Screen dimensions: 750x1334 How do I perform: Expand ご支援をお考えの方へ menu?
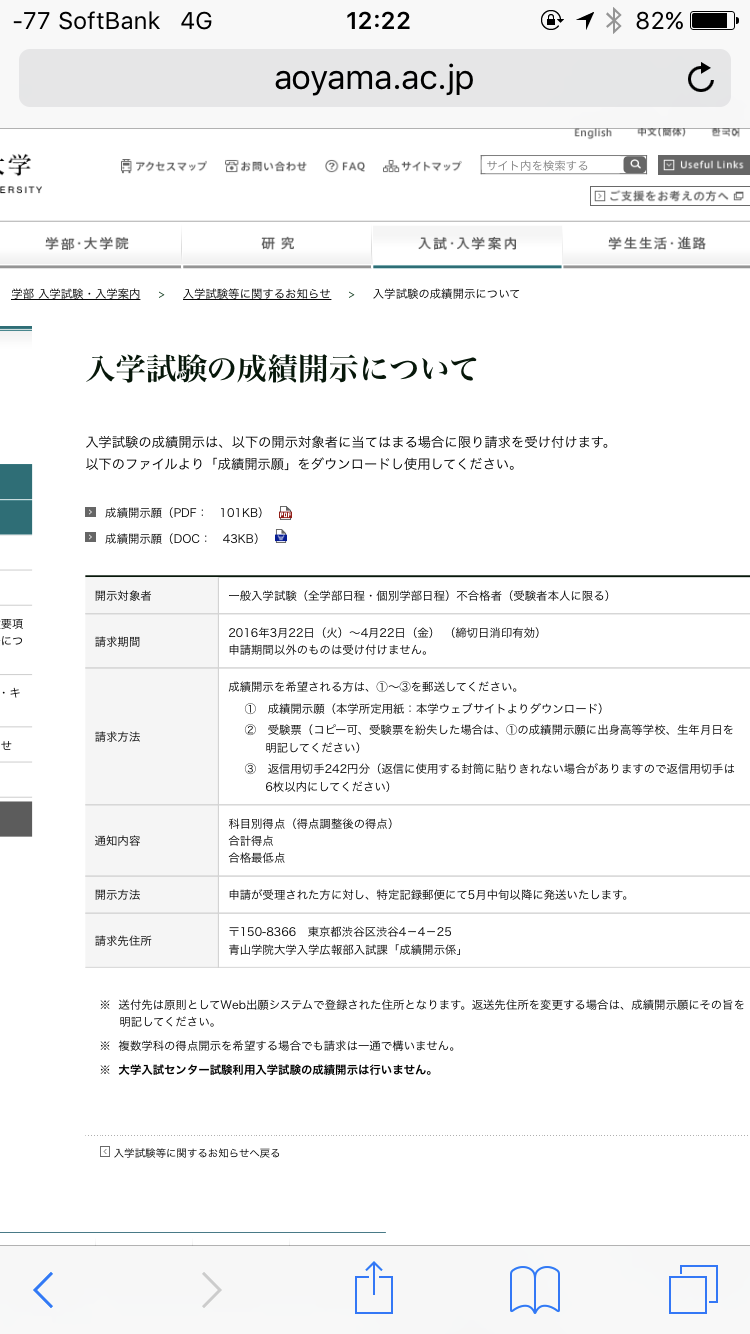point(669,196)
